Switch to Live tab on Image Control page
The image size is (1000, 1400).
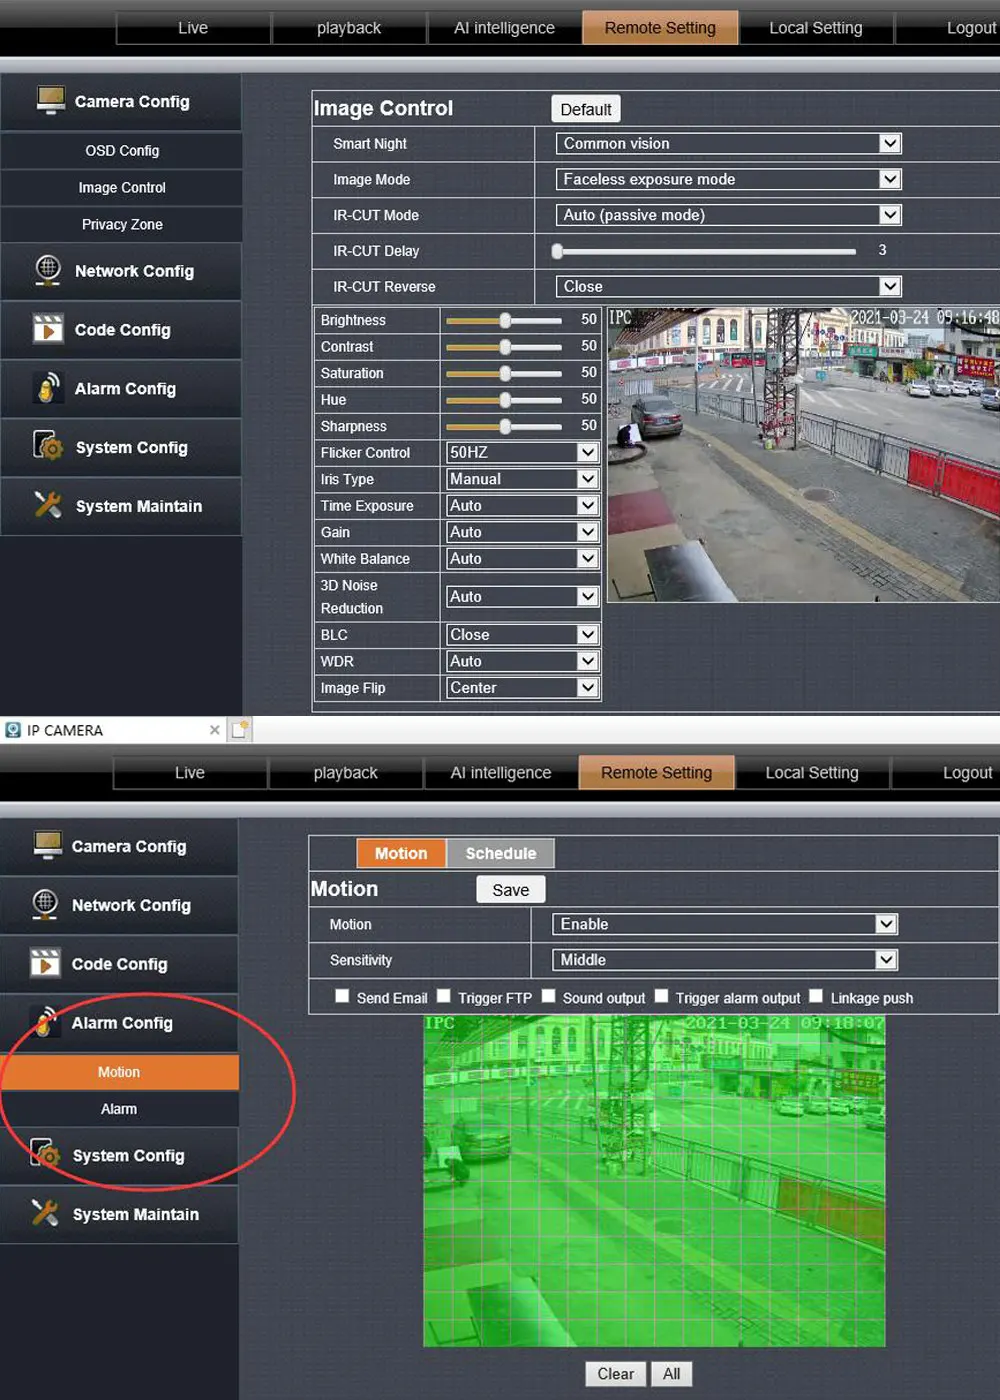click(193, 28)
